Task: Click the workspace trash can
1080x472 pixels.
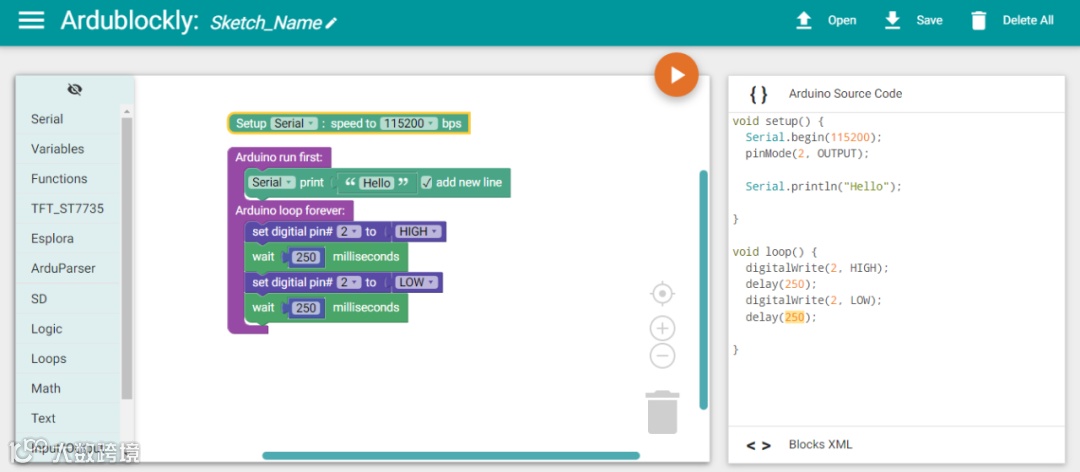Action: pyautogui.click(x=662, y=412)
